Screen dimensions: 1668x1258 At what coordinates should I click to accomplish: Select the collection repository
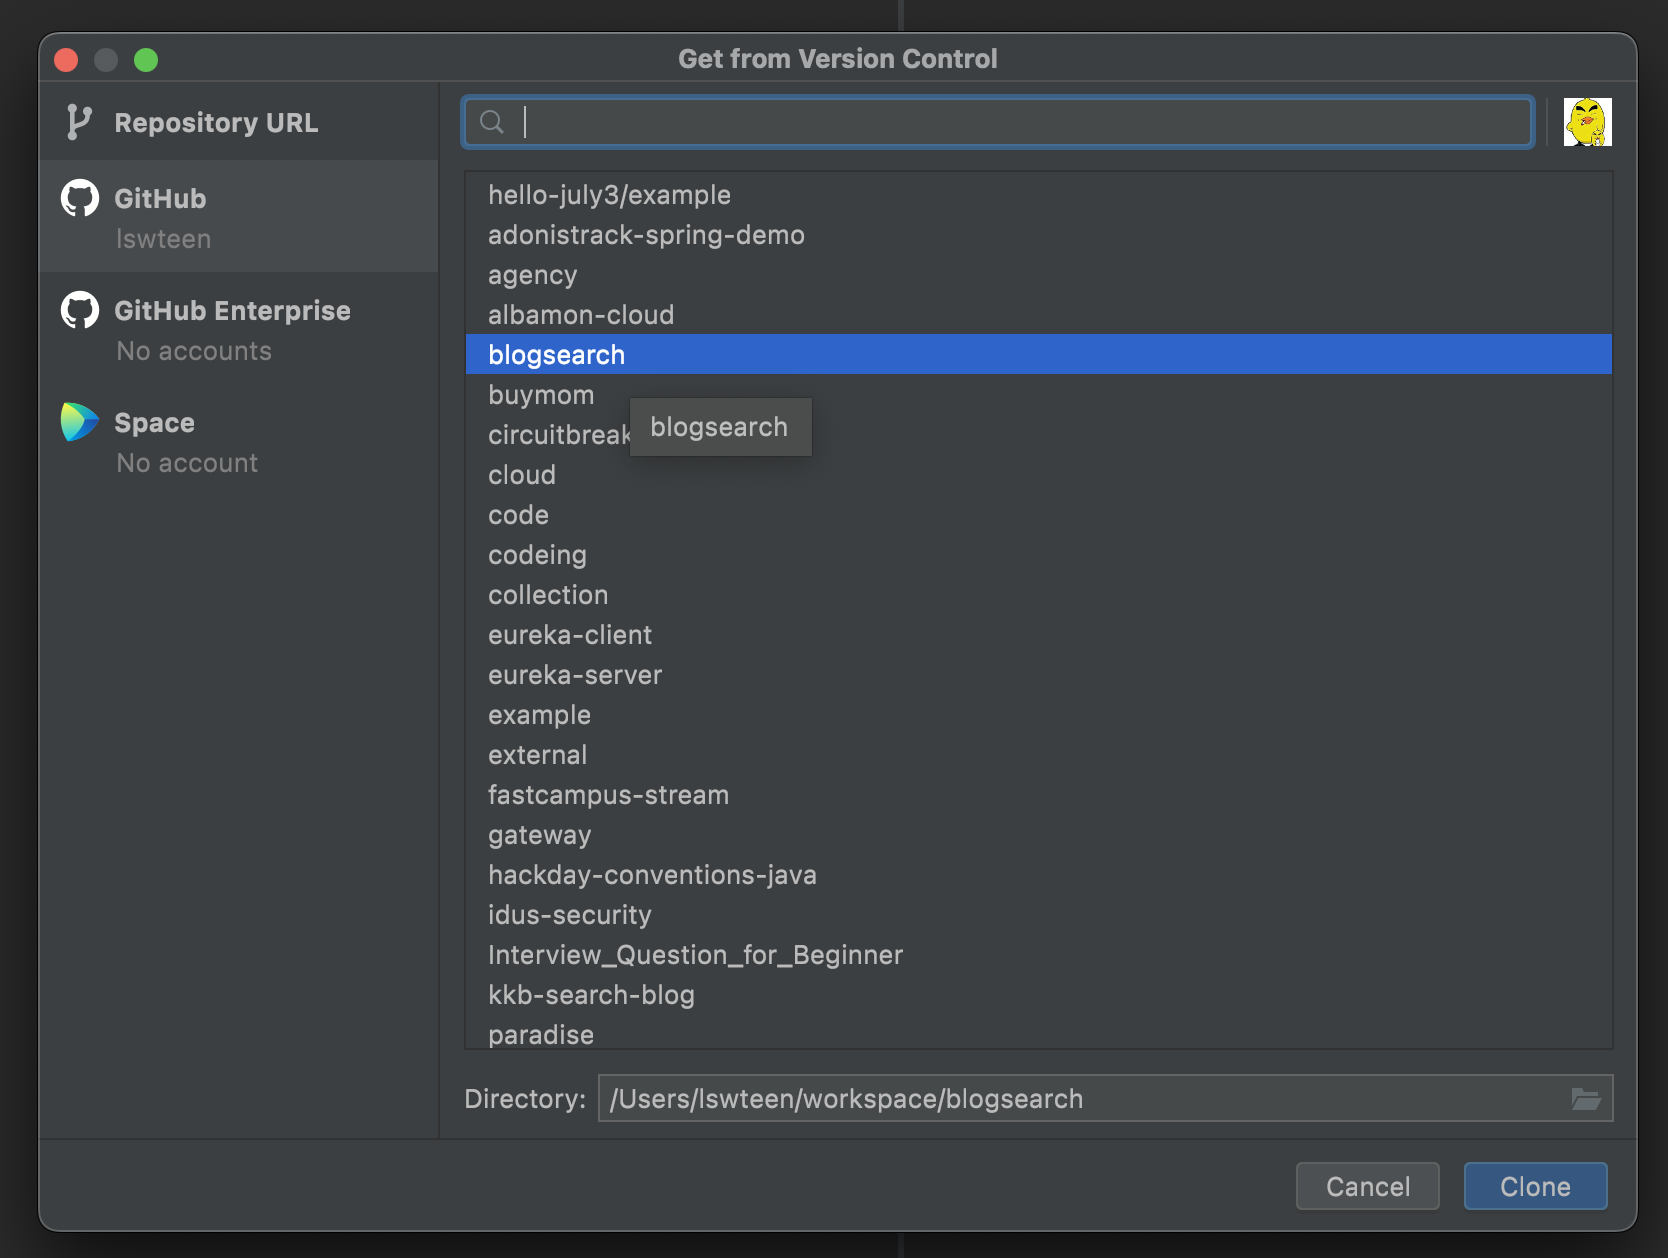click(1038, 594)
